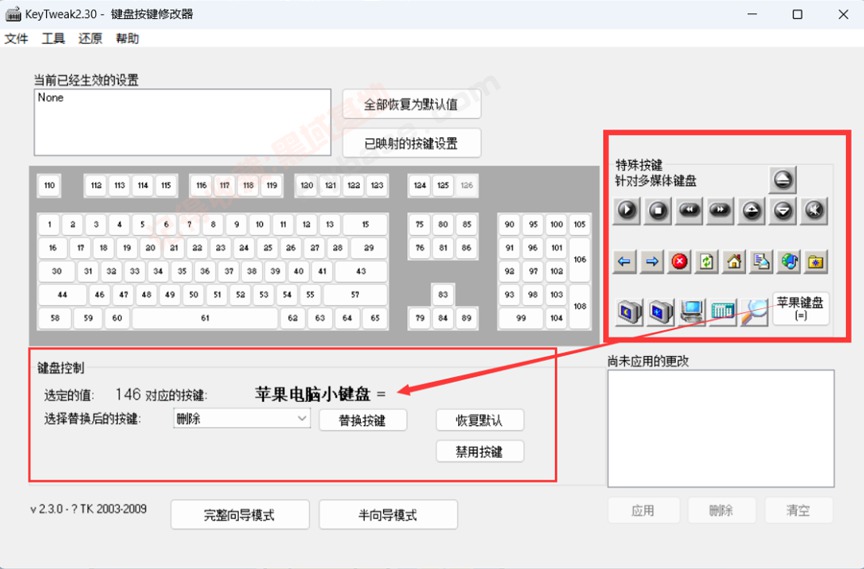The height and width of the screenshot is (569, 864).
Task: Select the Next Track media key
Action: pos(720,210)
